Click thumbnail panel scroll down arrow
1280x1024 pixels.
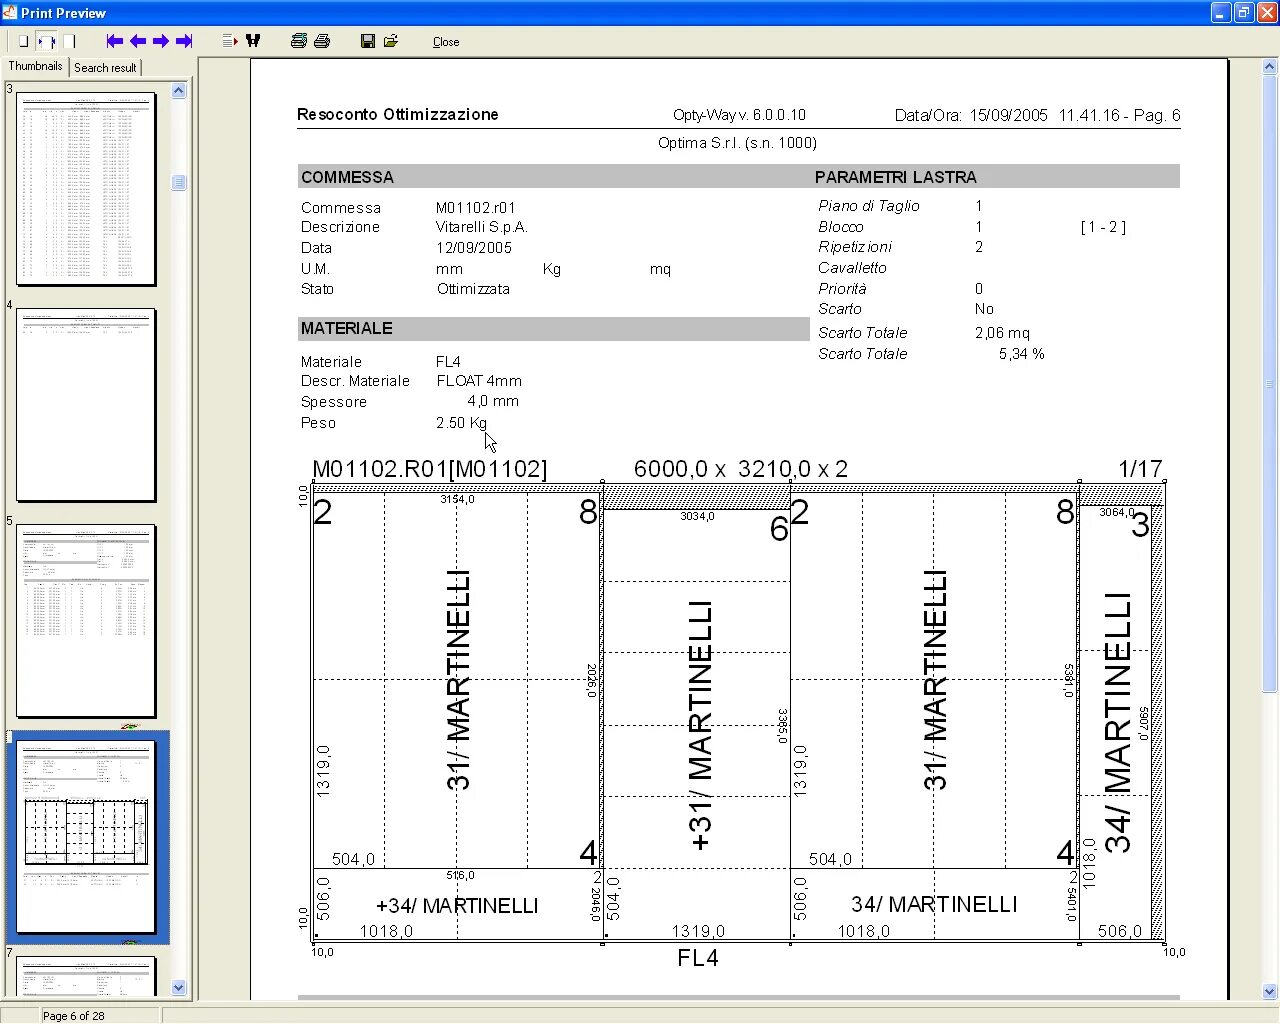tap(179, 988)
